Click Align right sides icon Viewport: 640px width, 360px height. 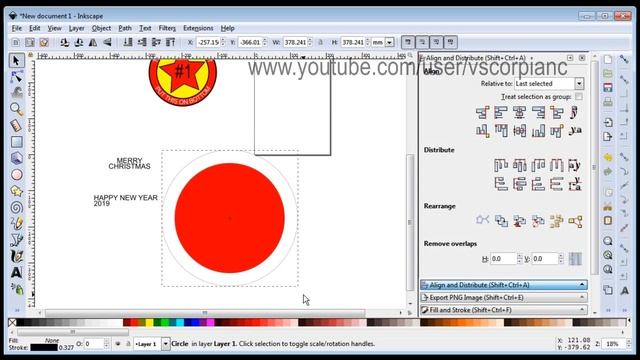click(538, 112)
